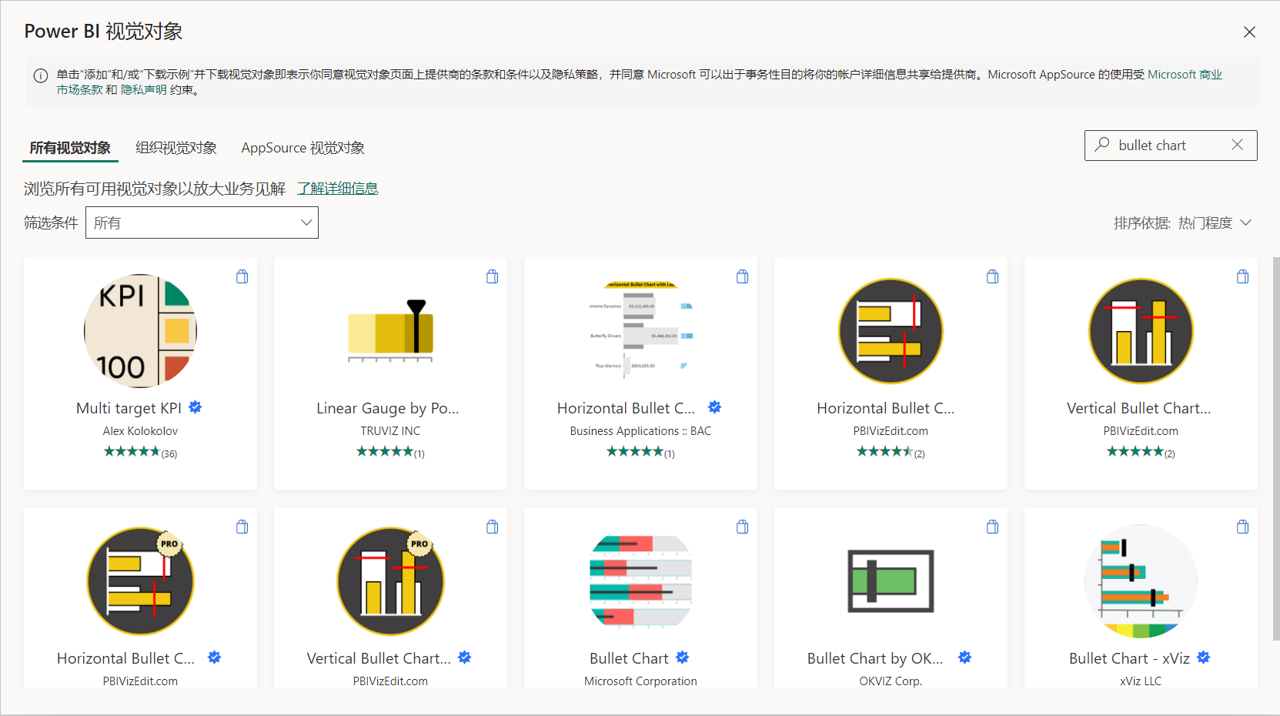Viewport: 1280px width, 716px height.
Task: Switch to AppSource 视觉对象 tab
Action: pyautogui.click(x=303, y=148)
